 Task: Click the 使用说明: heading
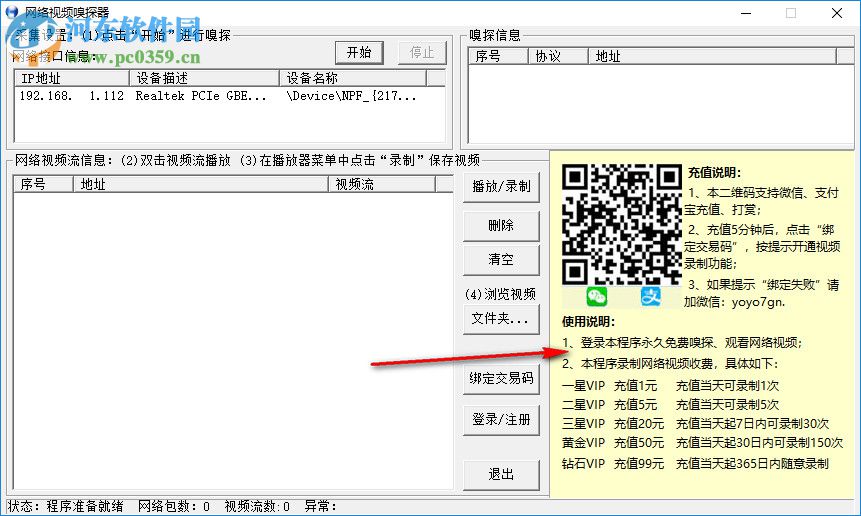pos(588,322)
